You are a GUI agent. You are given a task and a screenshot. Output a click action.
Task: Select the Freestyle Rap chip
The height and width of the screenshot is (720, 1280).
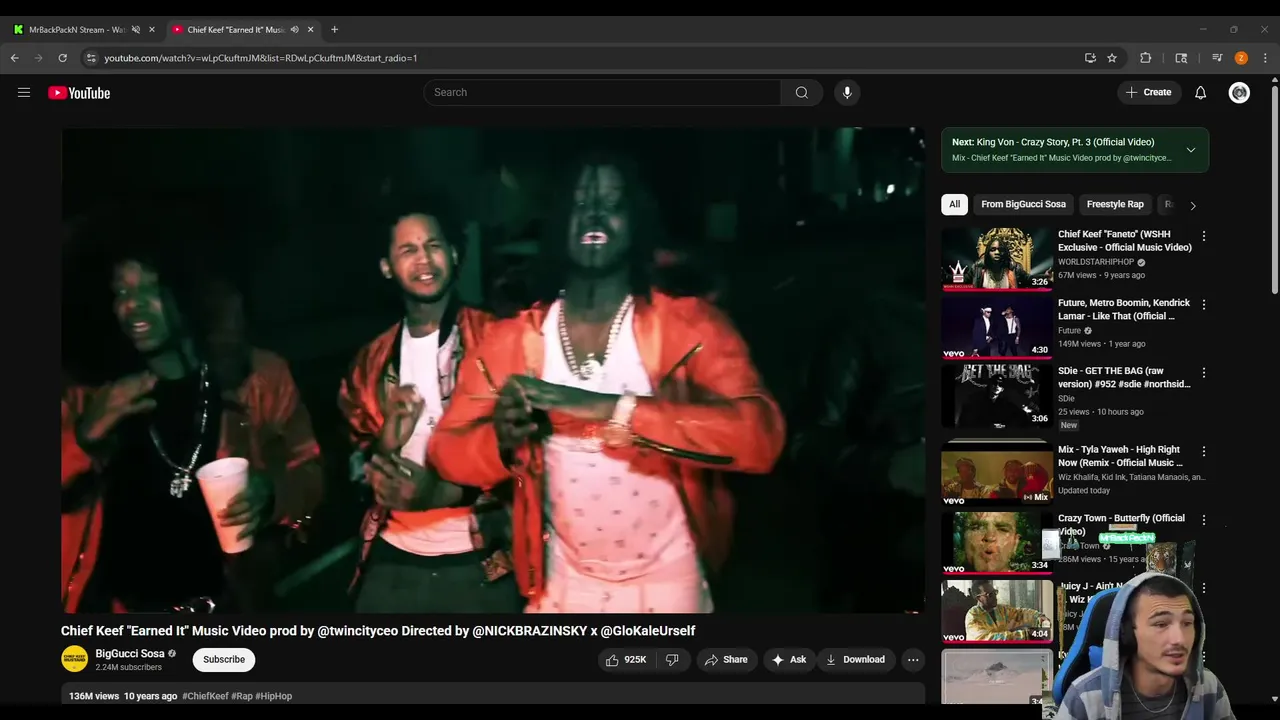click(x=1115, y=204)
